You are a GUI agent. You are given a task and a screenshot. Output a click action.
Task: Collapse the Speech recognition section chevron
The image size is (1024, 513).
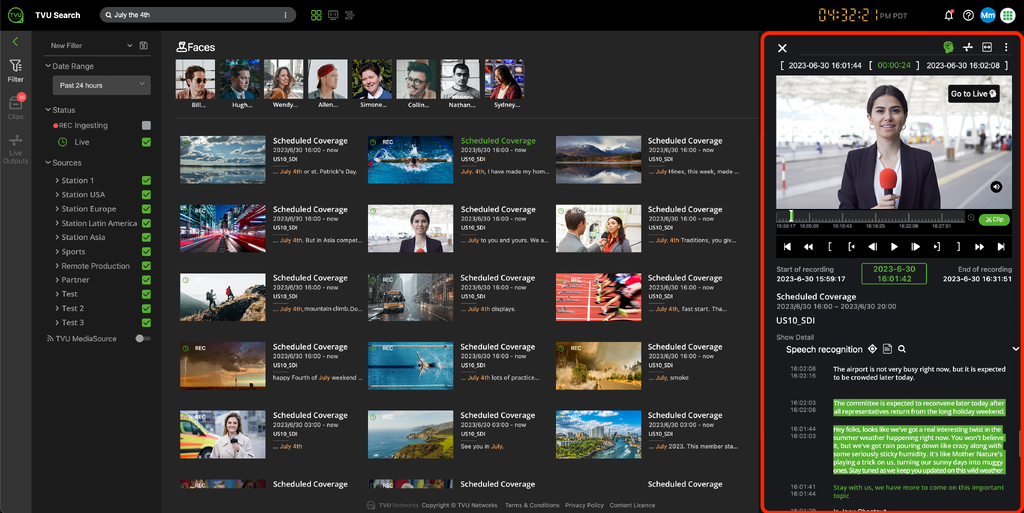click(1016, 349)
